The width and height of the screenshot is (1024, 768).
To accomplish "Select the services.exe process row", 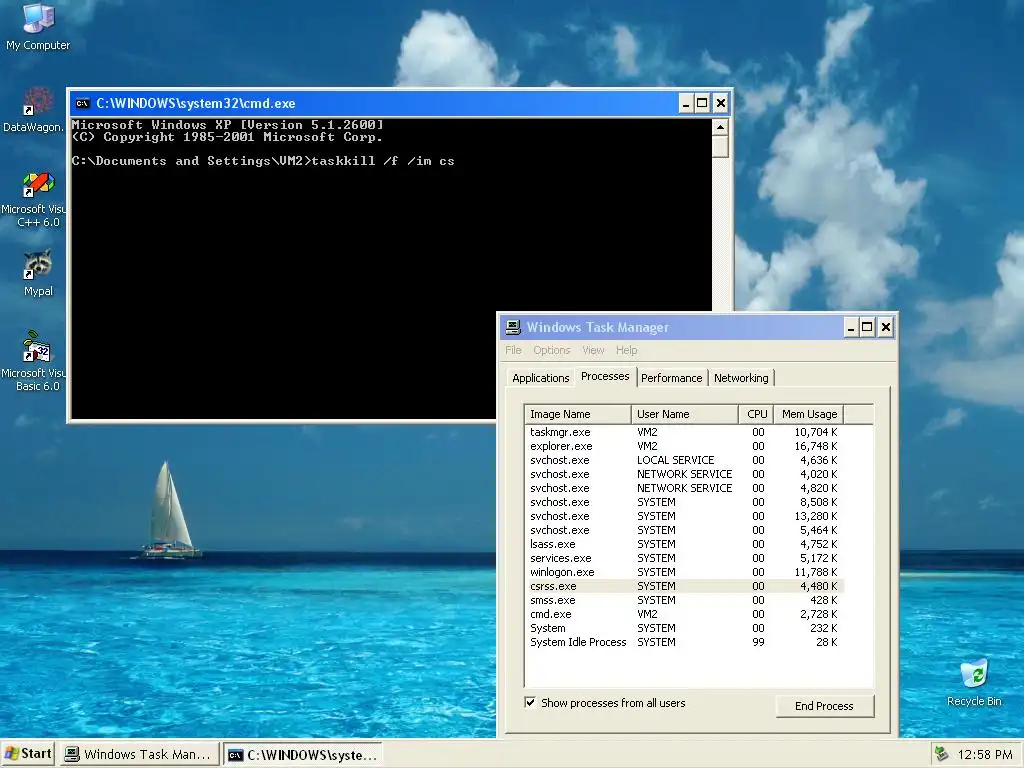I will coord(684,558).
